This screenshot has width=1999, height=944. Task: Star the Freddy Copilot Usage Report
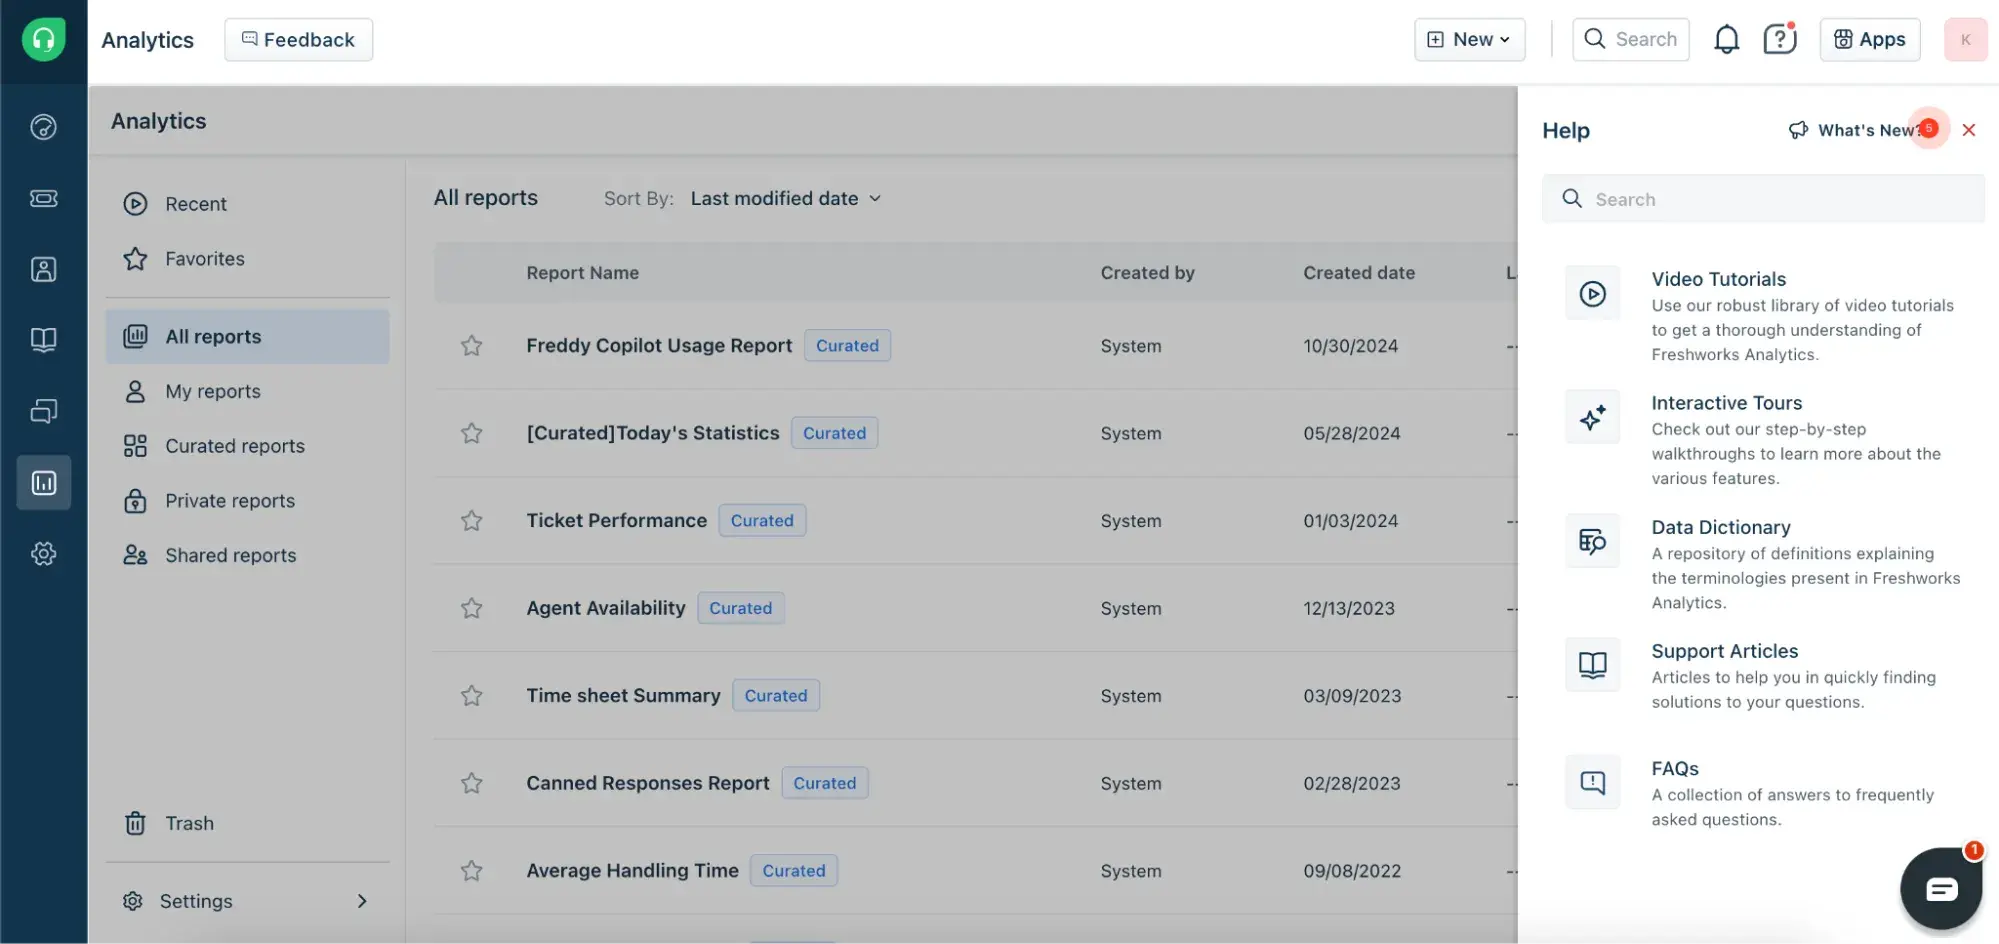point(471,346)
